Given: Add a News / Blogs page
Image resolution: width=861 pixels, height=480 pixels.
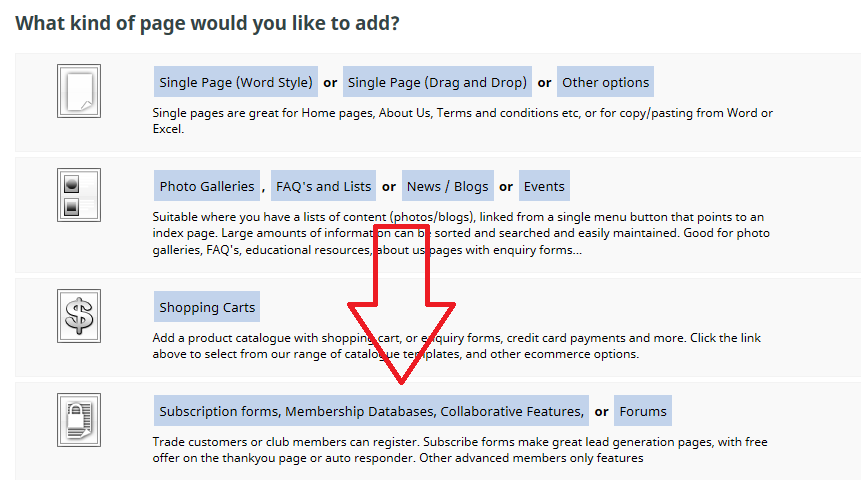Looking at the screenshot, I should coord(447,186).
